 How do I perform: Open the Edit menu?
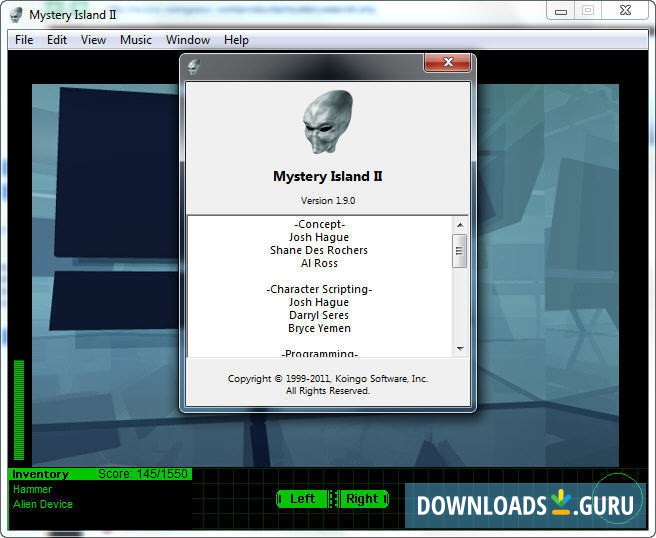coord(57,40)
